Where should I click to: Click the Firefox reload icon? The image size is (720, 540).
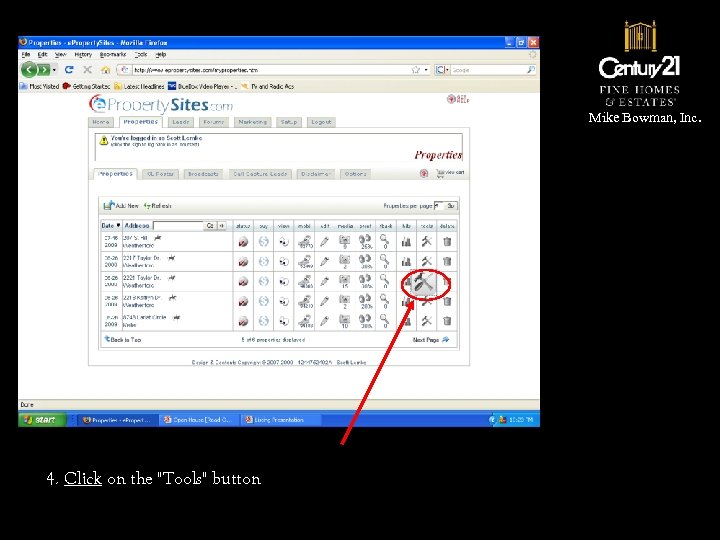click(69, 70)
